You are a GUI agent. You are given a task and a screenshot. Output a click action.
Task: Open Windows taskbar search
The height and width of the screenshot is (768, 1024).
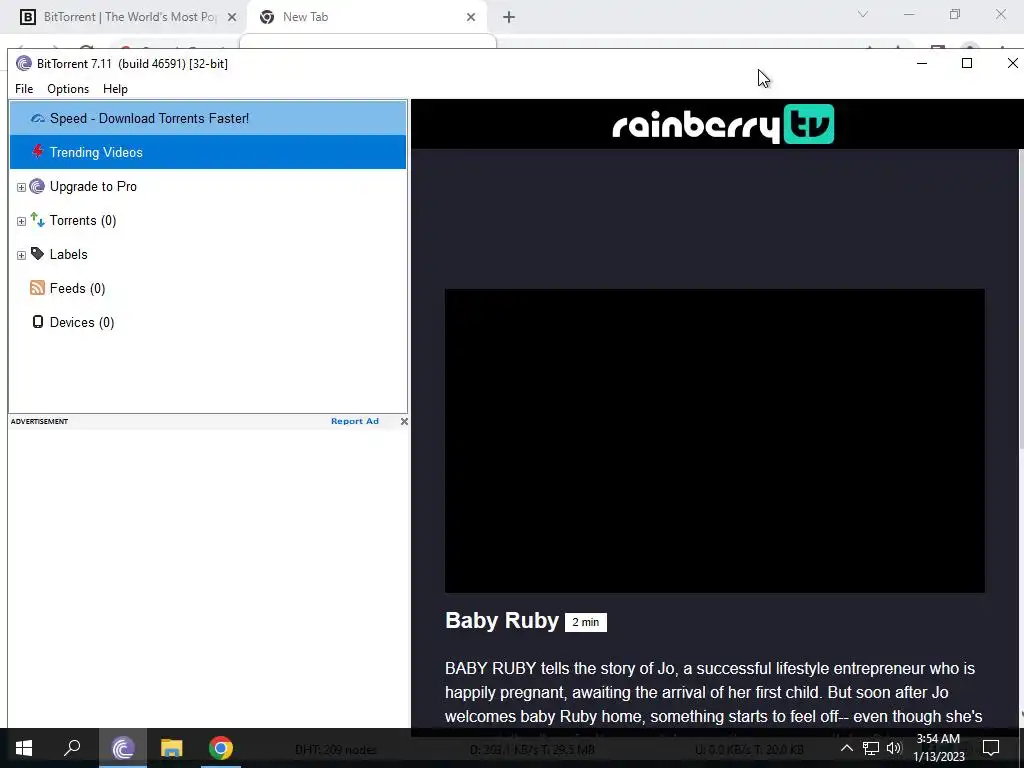pyautogui.click(x=72, y=748)
